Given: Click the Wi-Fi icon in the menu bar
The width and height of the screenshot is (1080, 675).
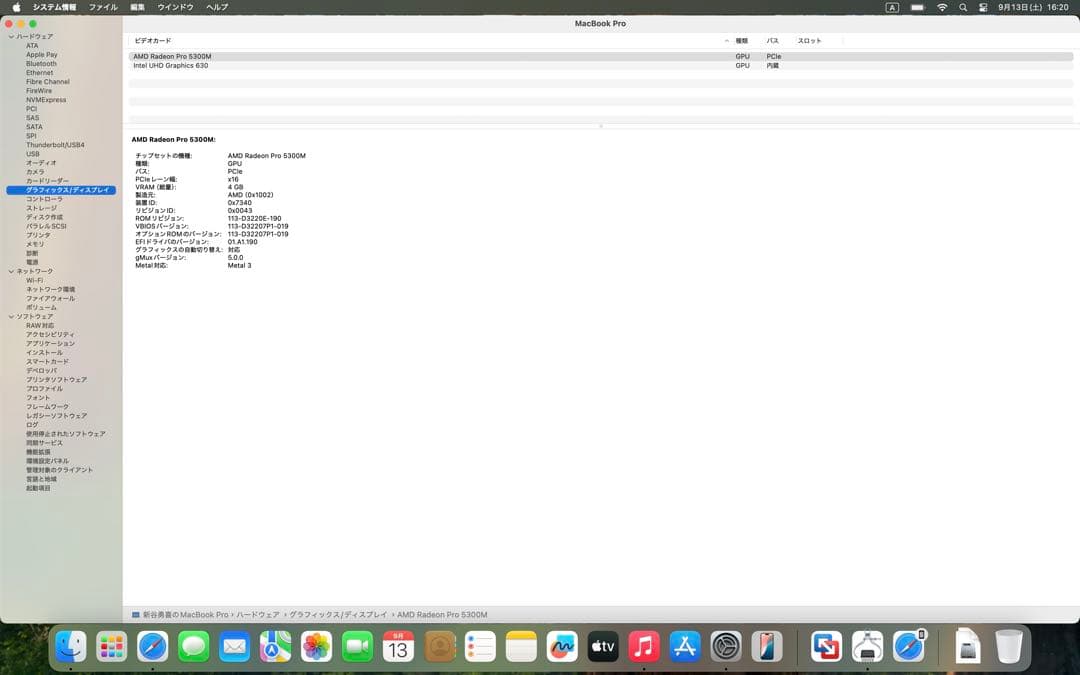Looking at the screenshot, I should (941, 7).
